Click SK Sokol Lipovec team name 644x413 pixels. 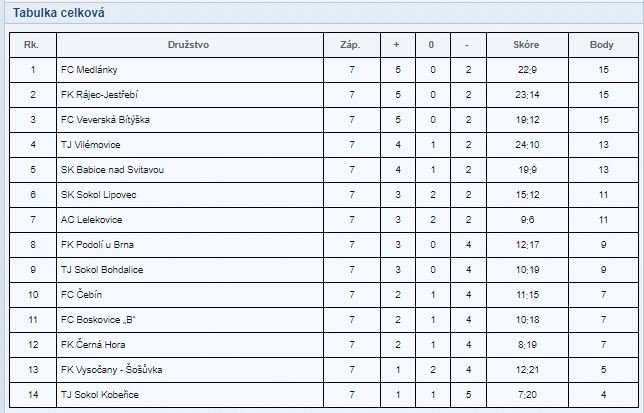tap(99, 195)
